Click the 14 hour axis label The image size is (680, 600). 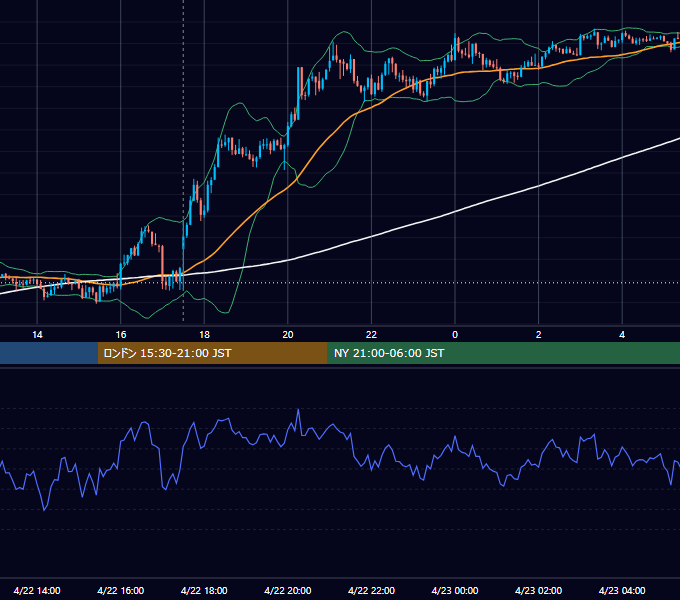point(37,335)
